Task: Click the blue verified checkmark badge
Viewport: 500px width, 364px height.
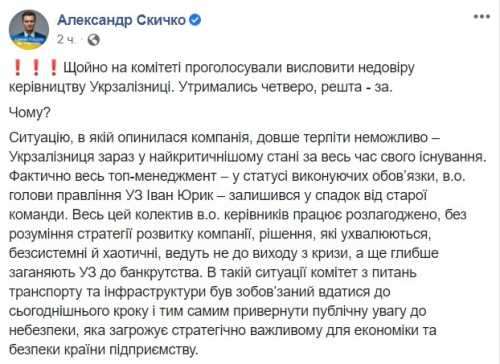Action: (x=195, y=20)
